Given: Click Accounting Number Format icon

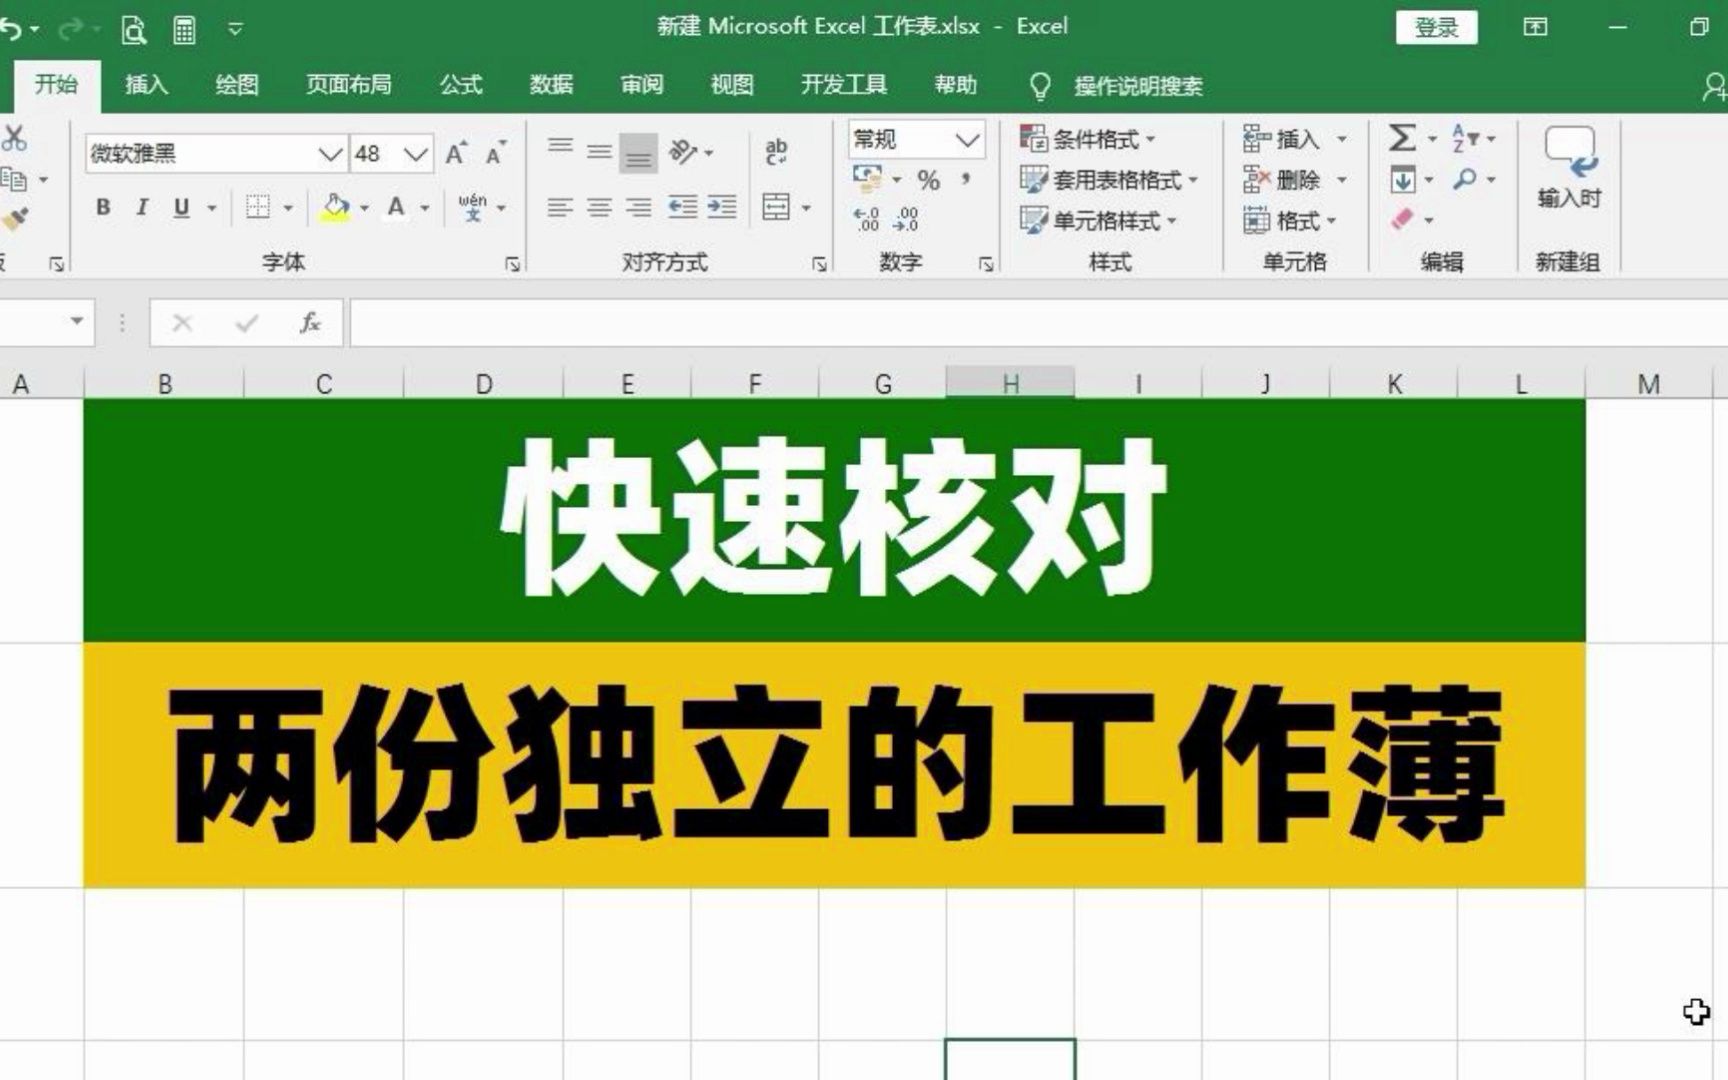Looking at the screenshot, I should (x=867, y=179).
